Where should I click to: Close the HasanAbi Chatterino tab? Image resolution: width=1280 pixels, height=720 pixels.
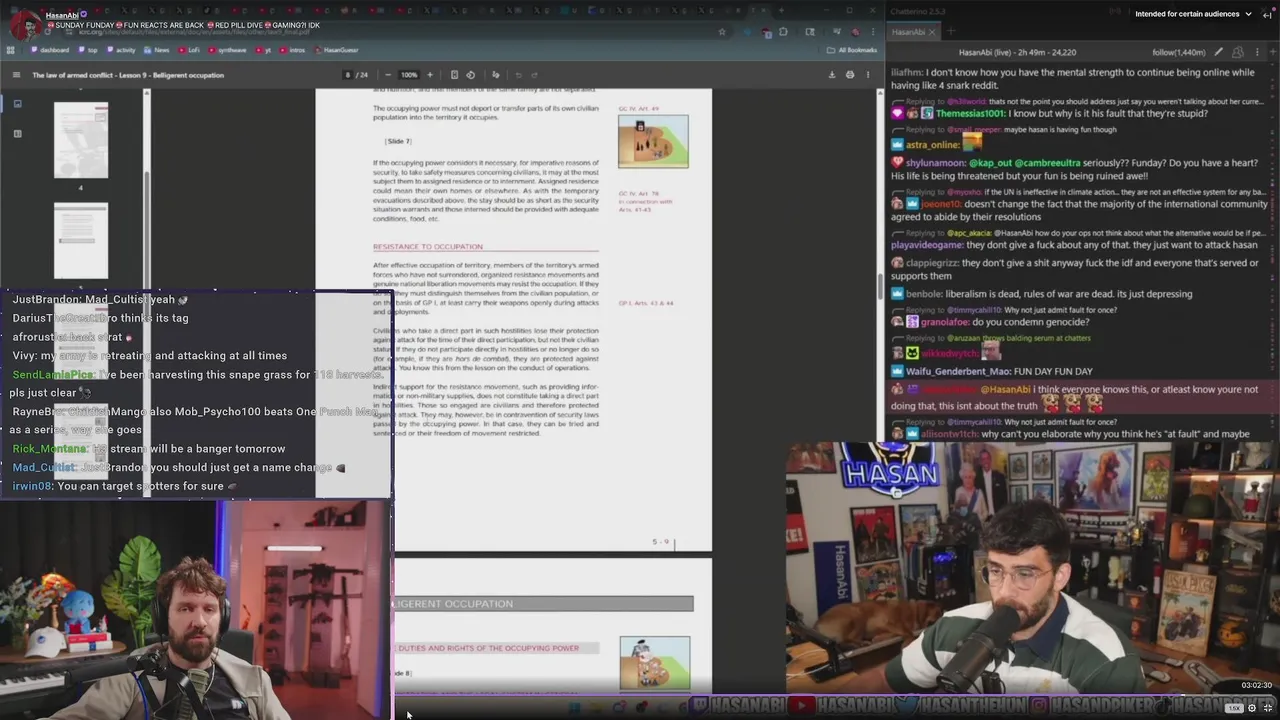[932, 32]
